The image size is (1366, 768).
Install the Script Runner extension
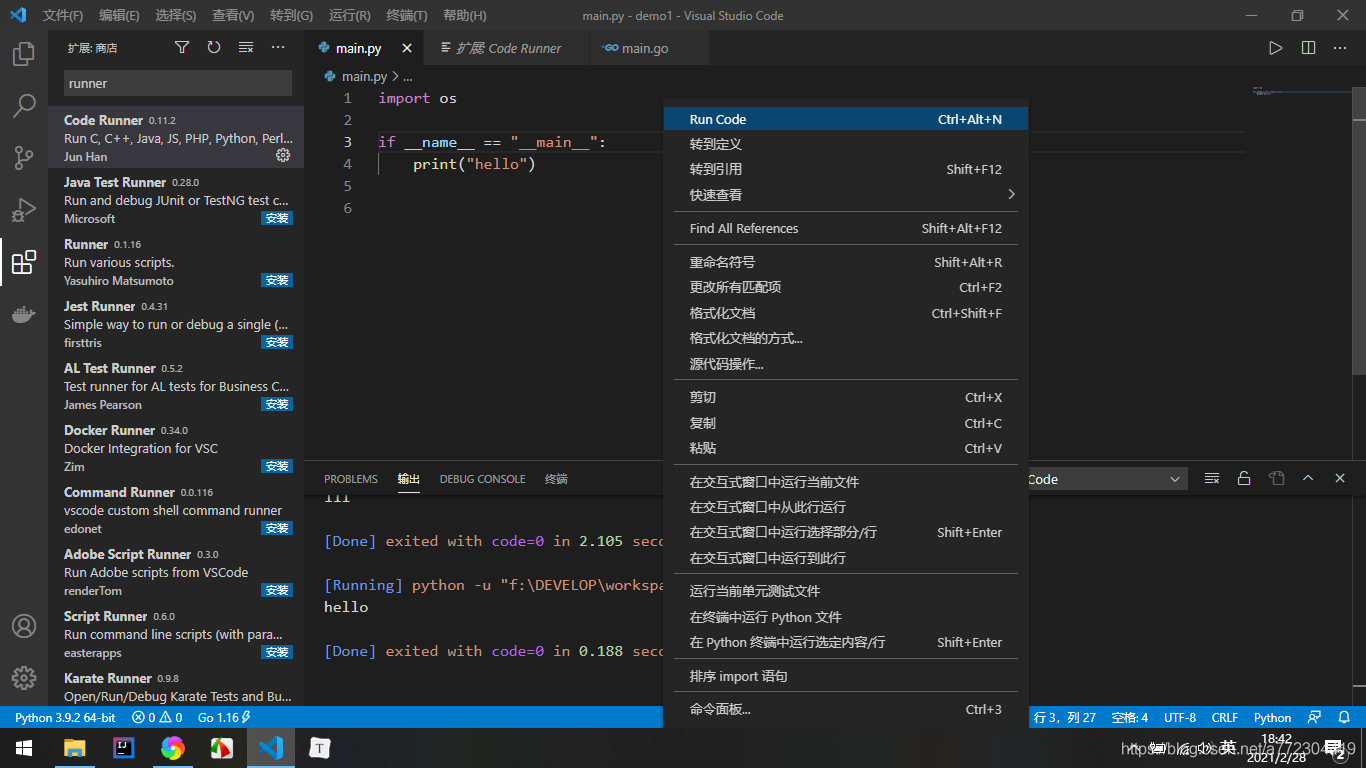277,652
